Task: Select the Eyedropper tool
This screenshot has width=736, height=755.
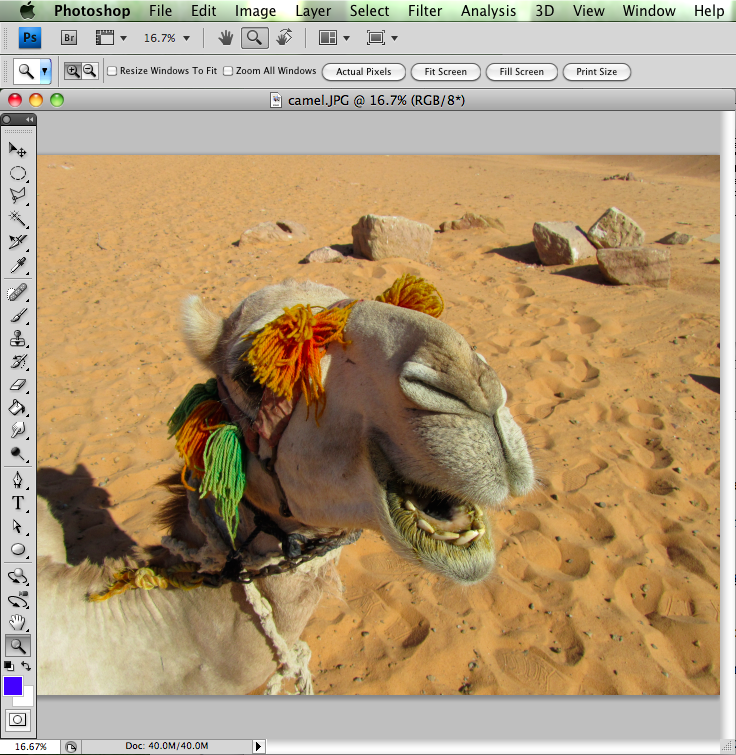Action: [18, 264]
